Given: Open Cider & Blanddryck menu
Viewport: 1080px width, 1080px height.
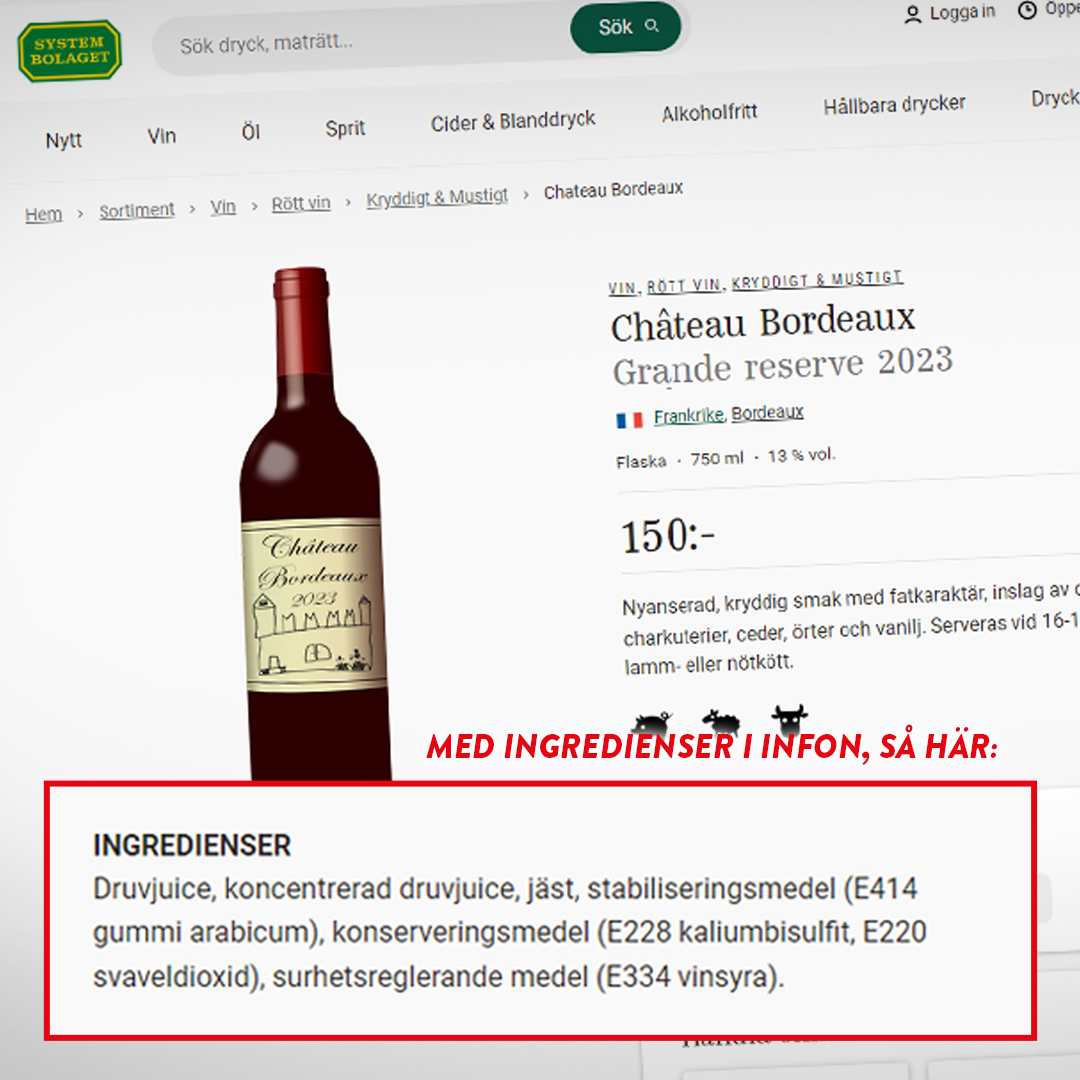Looking at the screenshot, I should coord(512,121).
